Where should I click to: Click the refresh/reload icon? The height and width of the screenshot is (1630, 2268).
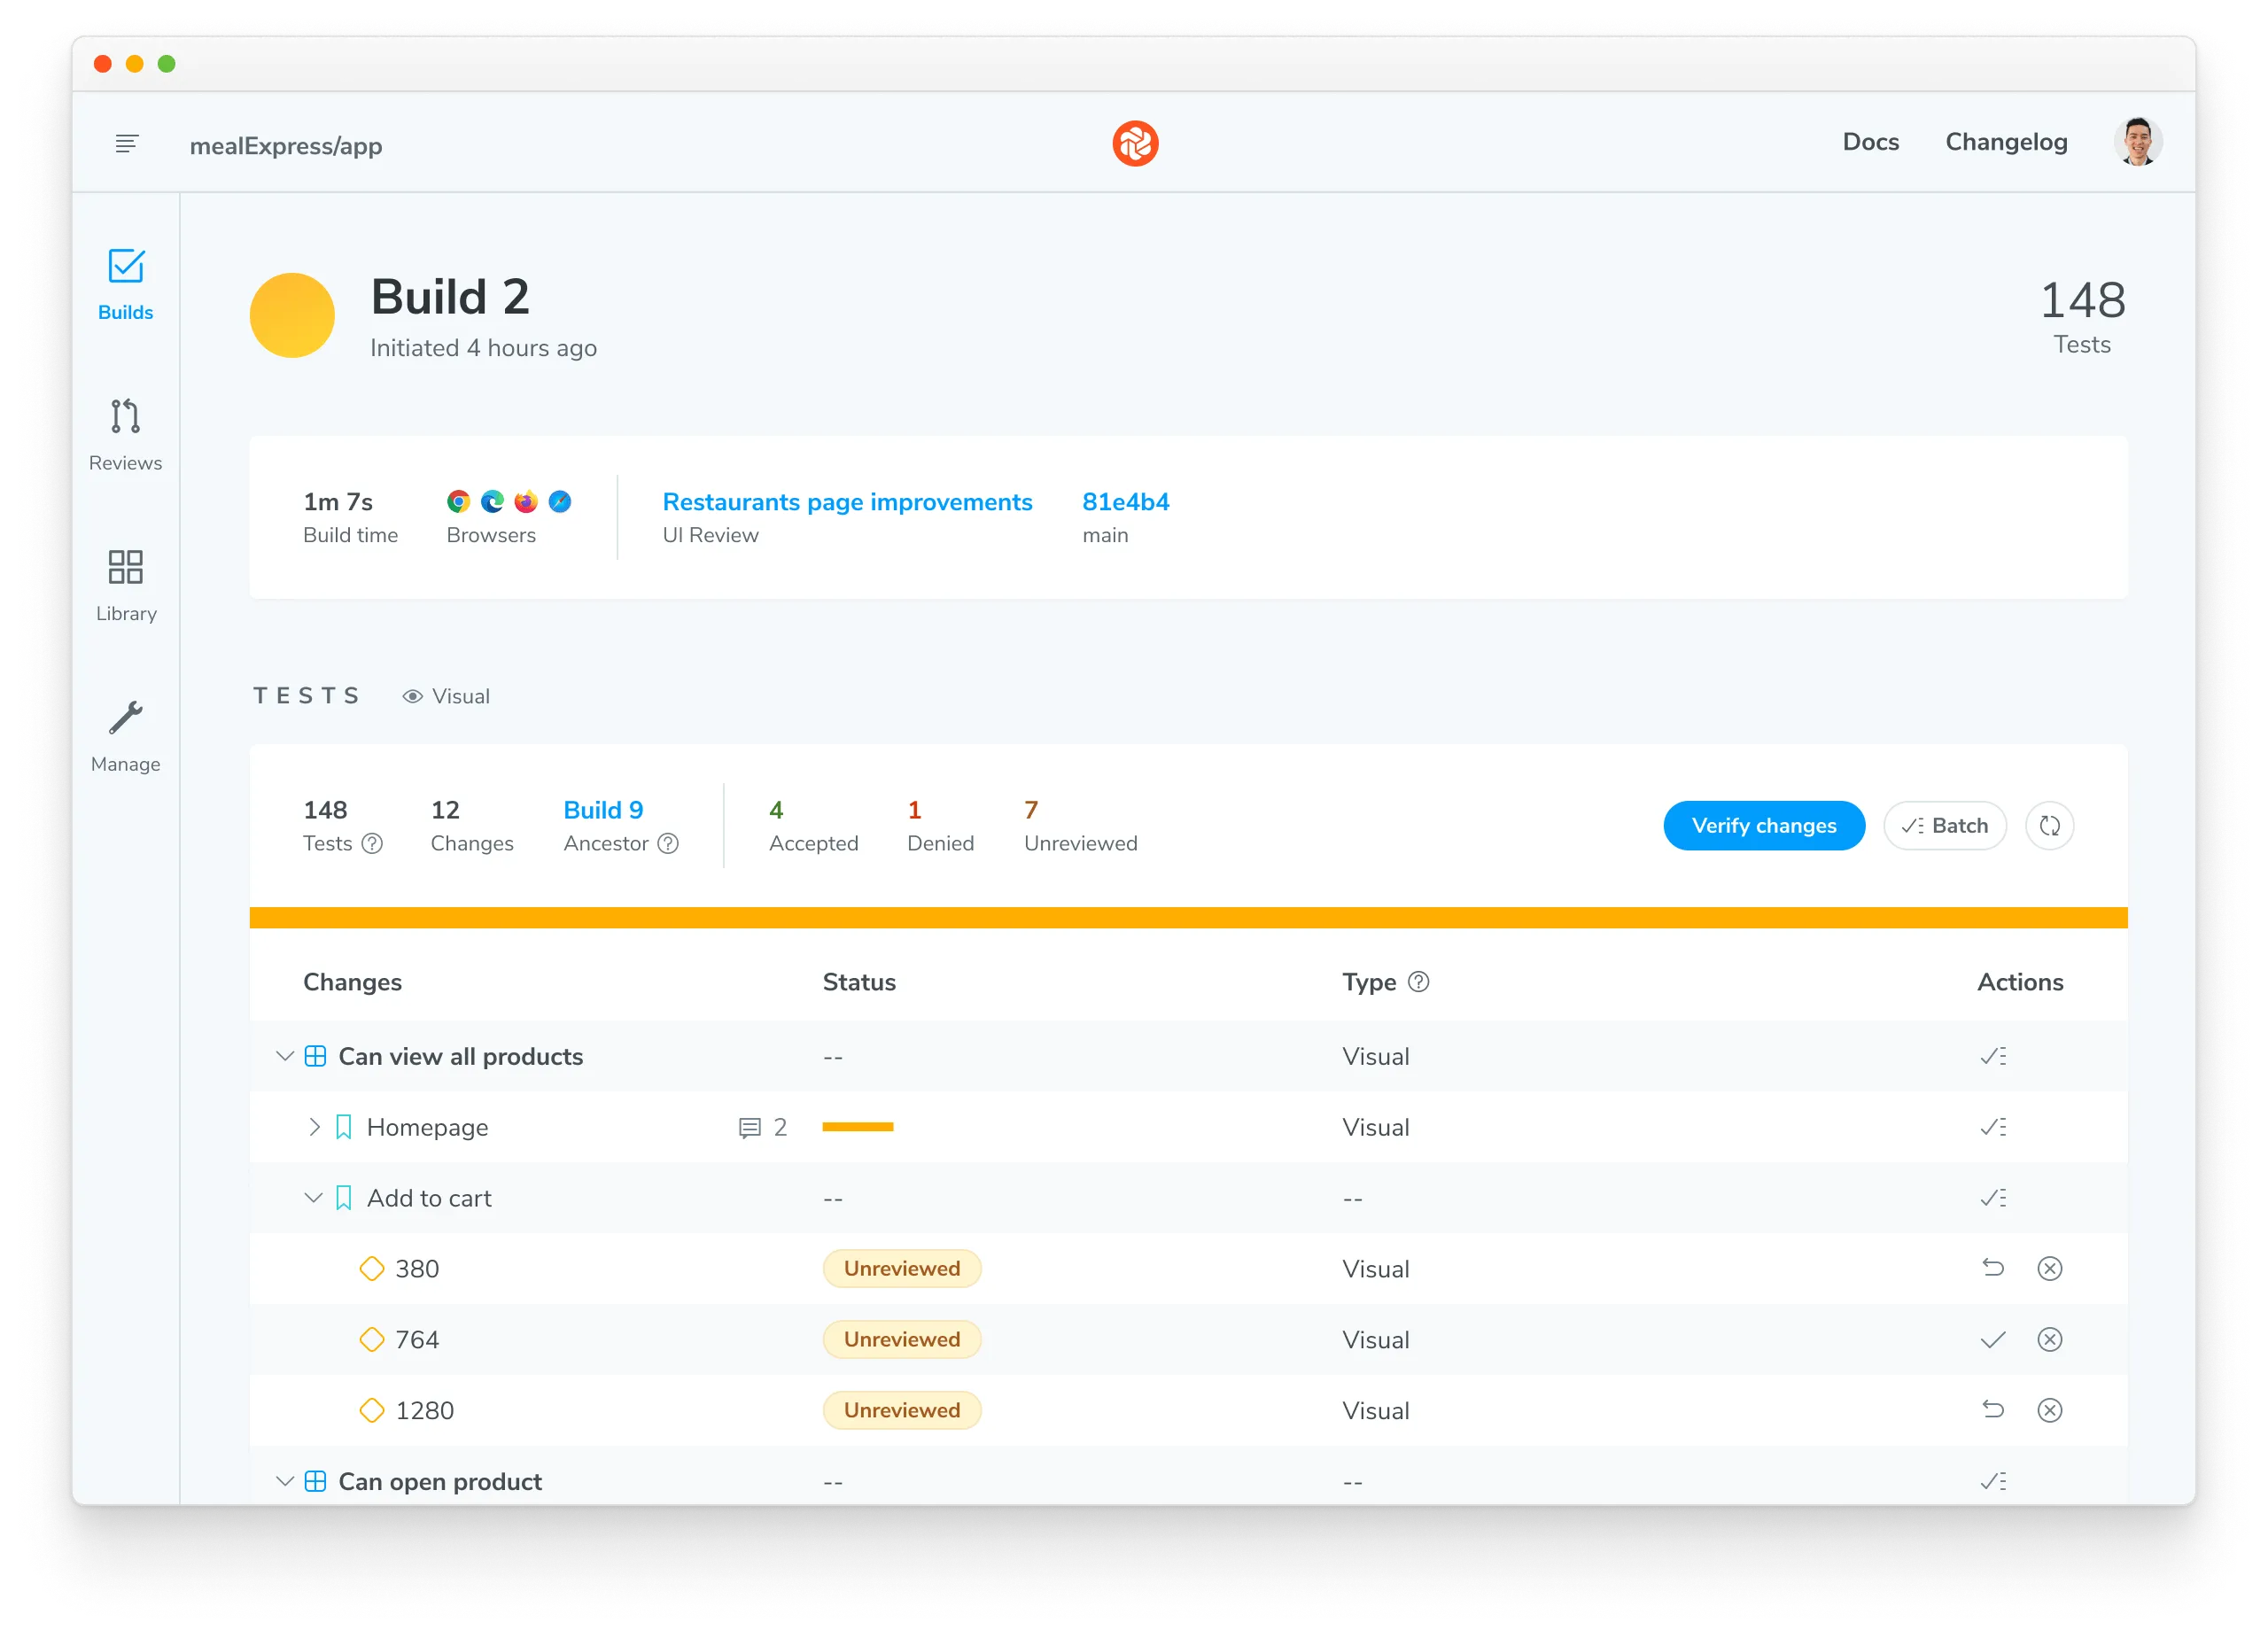click(x=2047, y=826)
